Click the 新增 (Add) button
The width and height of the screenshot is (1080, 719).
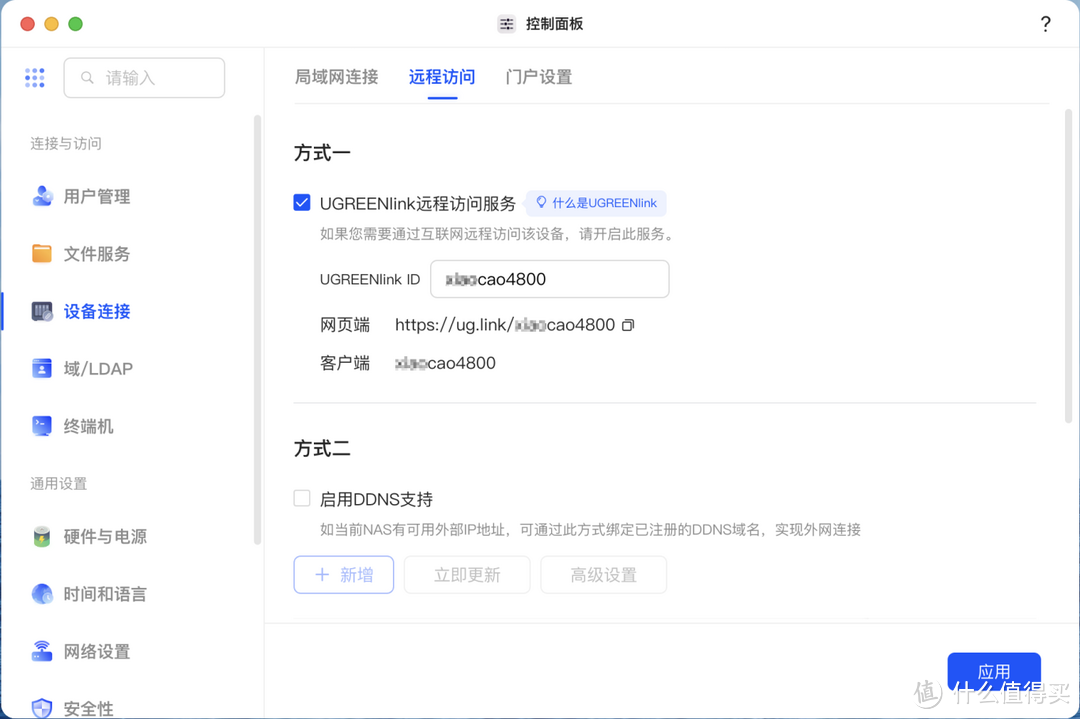pos(344,574)
